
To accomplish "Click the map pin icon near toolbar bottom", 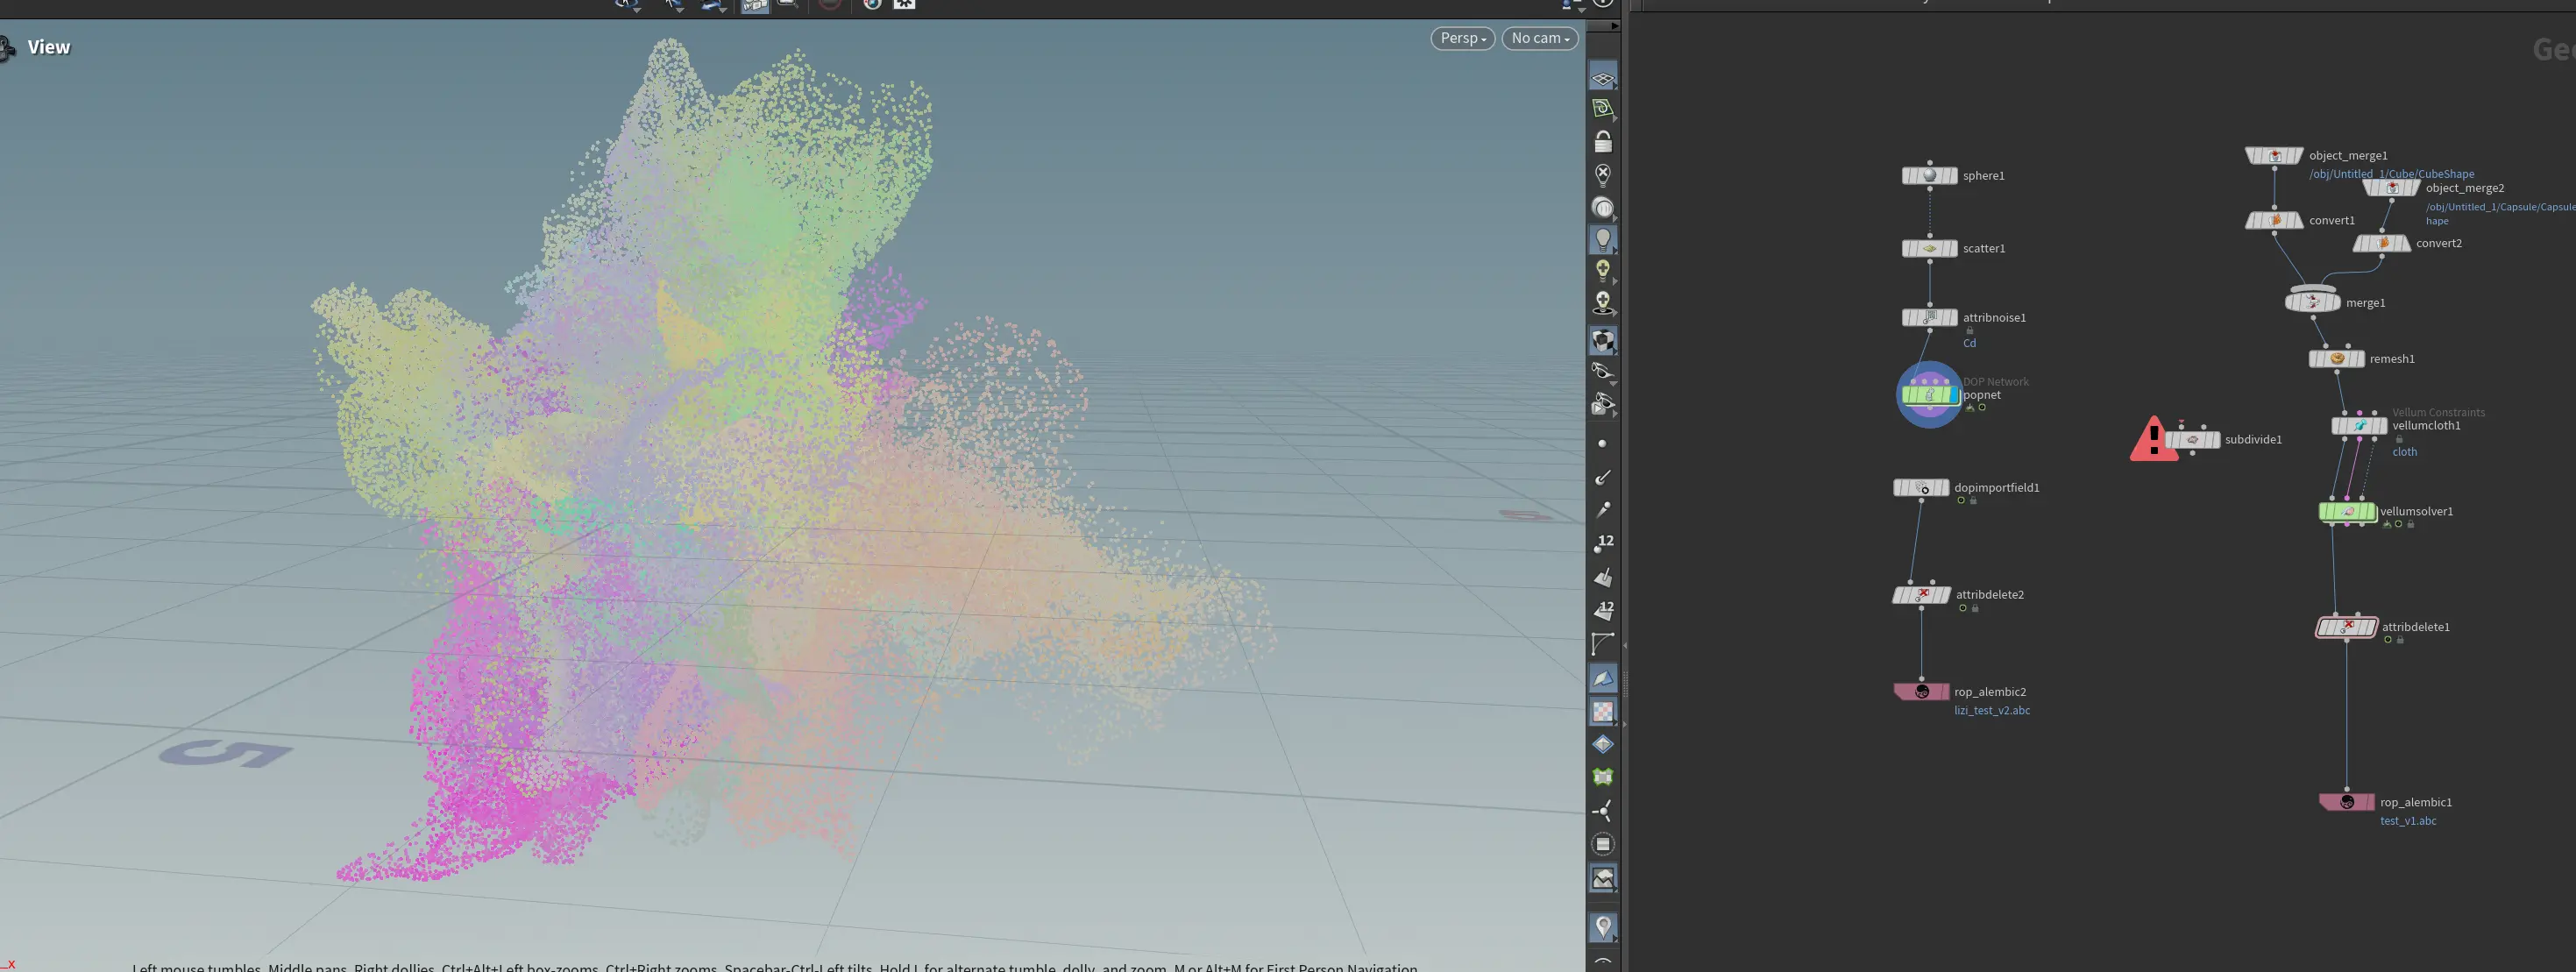I will coord(1603,927).
